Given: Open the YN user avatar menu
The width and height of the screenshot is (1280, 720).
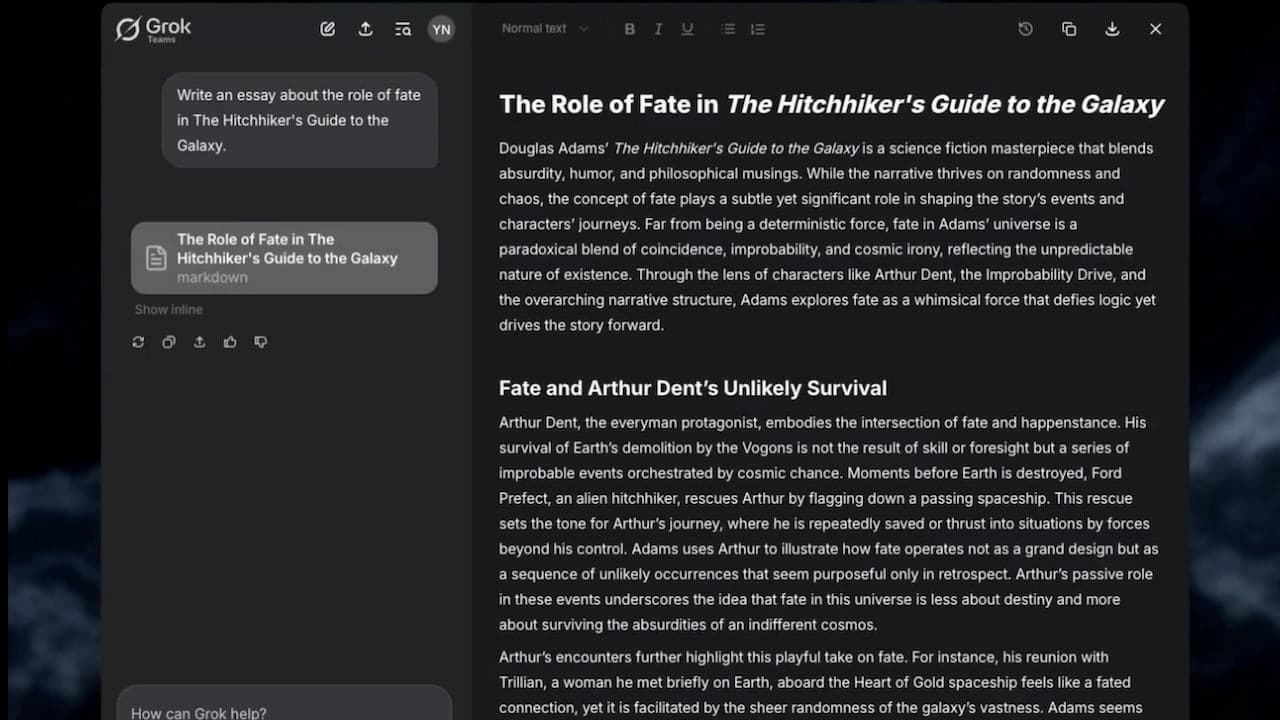Looking at the screenshot, I should 441,29.
